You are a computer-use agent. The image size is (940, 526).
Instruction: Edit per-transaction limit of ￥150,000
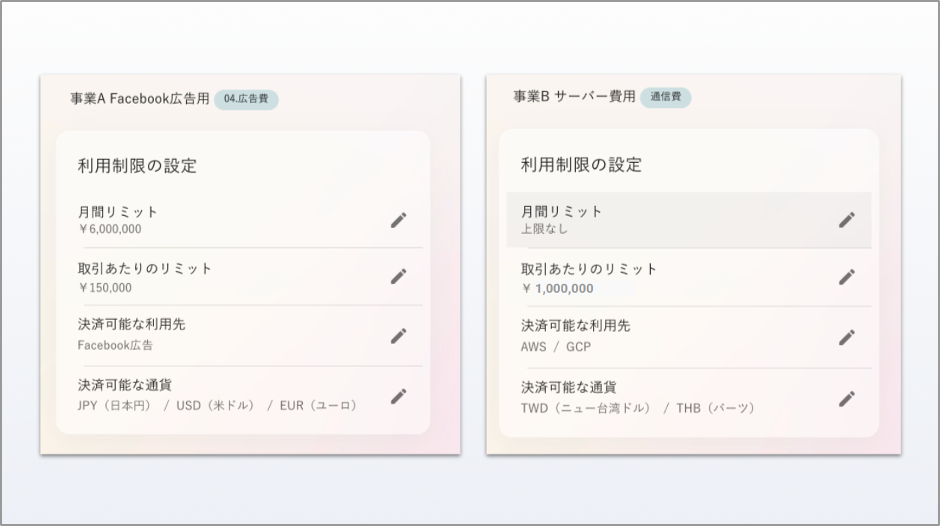point(399,276)
